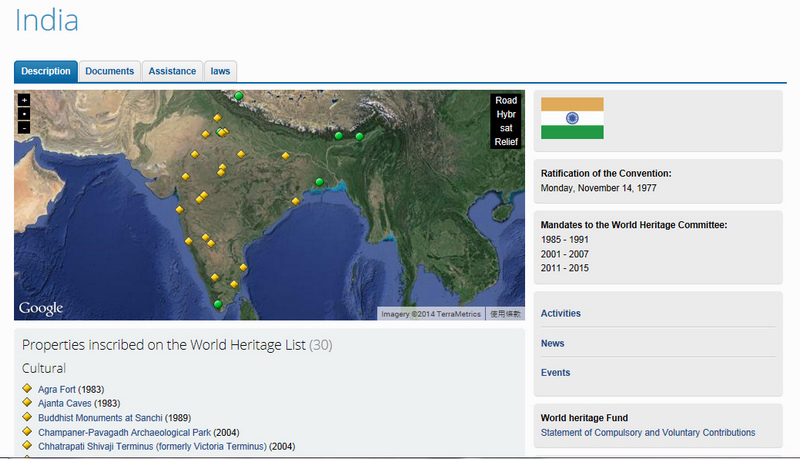This screenshot has width=800, height=459.
Task: Open Champaner-Pavagadh Archaeological Park link
Action: [x=124, y=432]
